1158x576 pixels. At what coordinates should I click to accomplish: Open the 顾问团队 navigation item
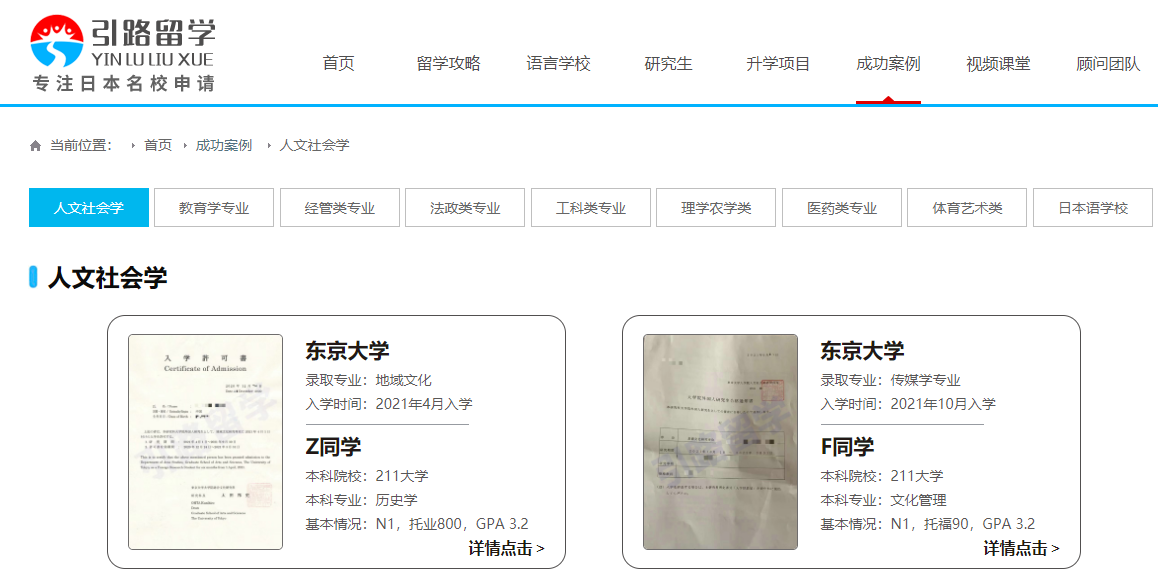pos(1109,64)
